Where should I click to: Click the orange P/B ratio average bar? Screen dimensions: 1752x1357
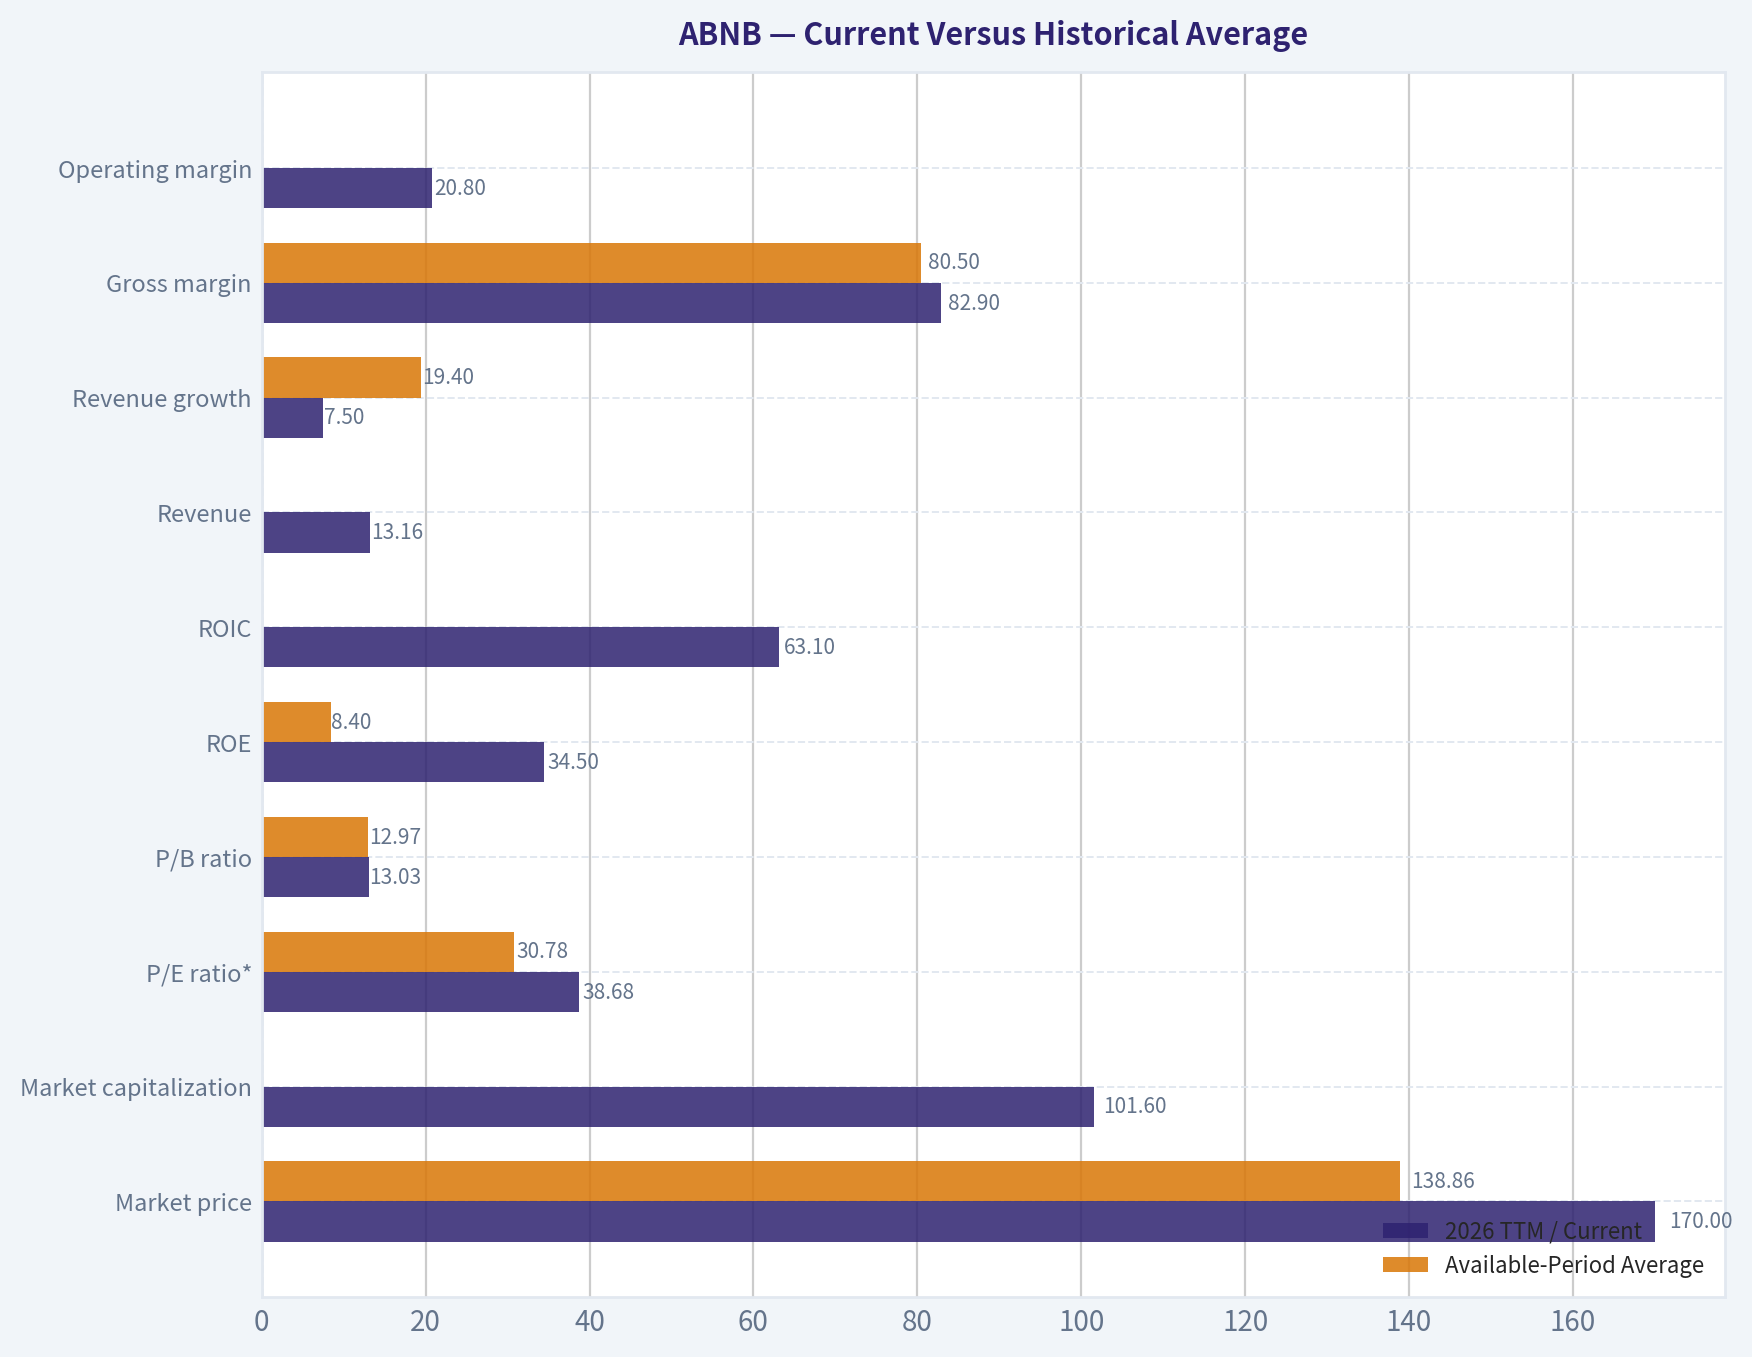point(316,837)
